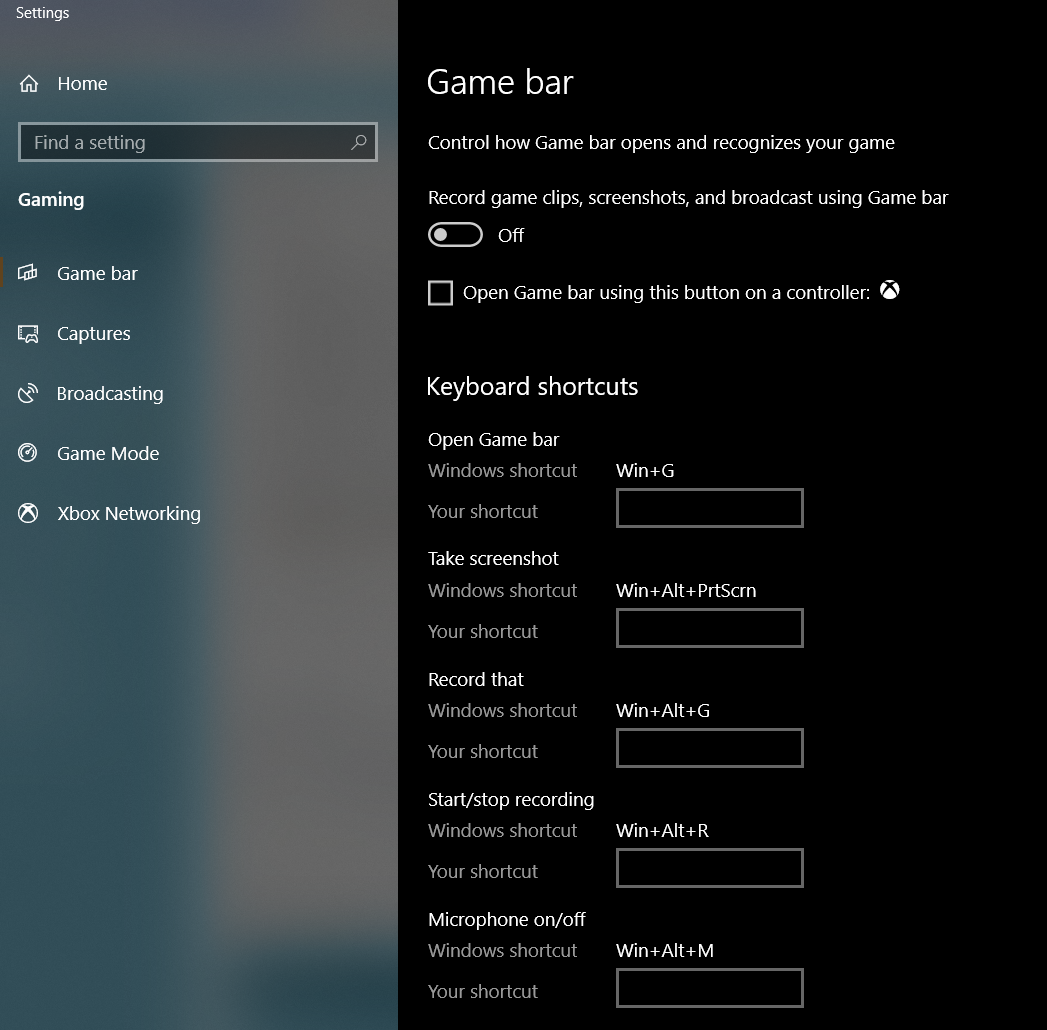Click the Game bar sidebar icon
Viewport: 1047px width, 1030px height.
27,272
